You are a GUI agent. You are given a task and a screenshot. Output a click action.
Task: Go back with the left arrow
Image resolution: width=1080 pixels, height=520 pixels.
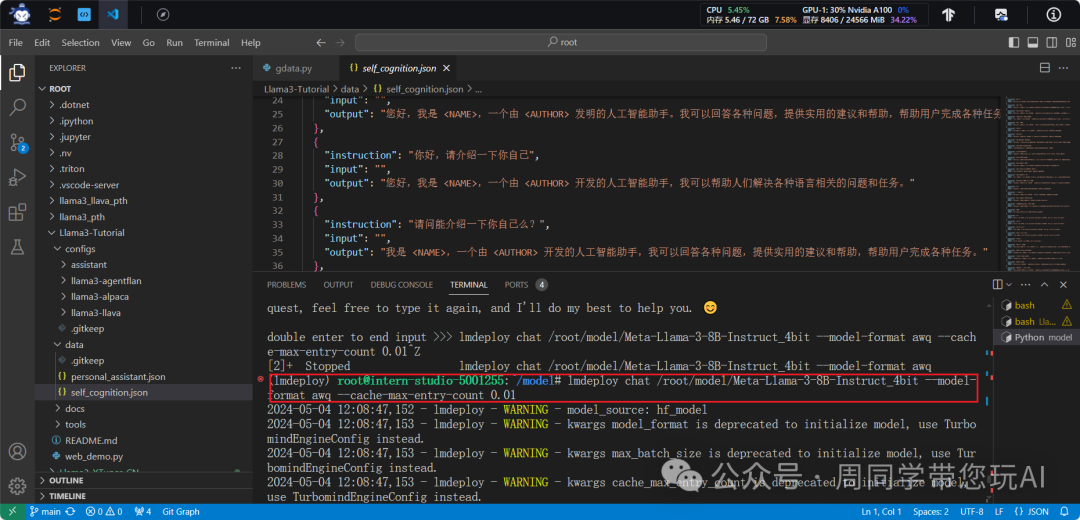[320, 43]
